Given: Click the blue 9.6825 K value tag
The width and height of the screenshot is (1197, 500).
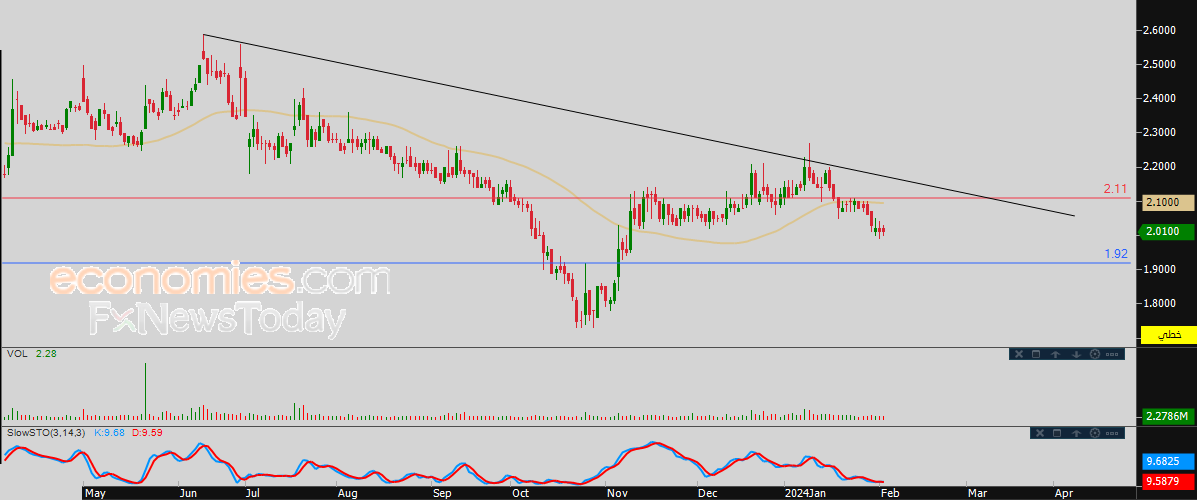Looking at the screenshot, I should click(x=1166, y=462).
